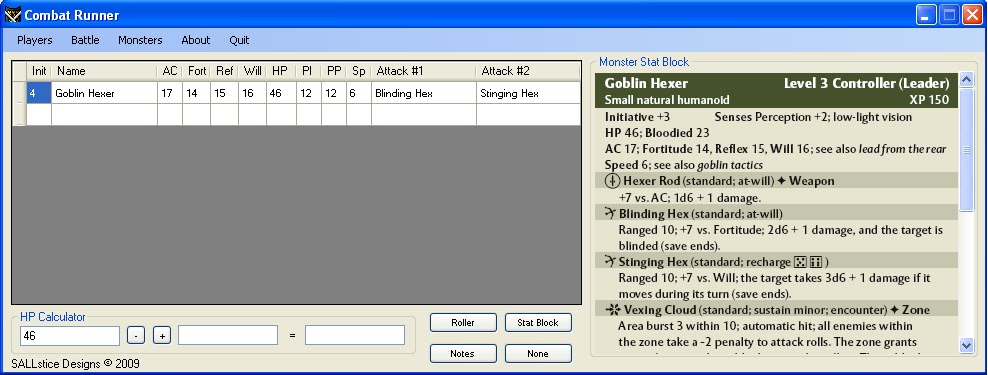Viewport: 988px width, 375px height.
Task: Click the HP 46; Bloodied 23 line
Action: (657, 133)
